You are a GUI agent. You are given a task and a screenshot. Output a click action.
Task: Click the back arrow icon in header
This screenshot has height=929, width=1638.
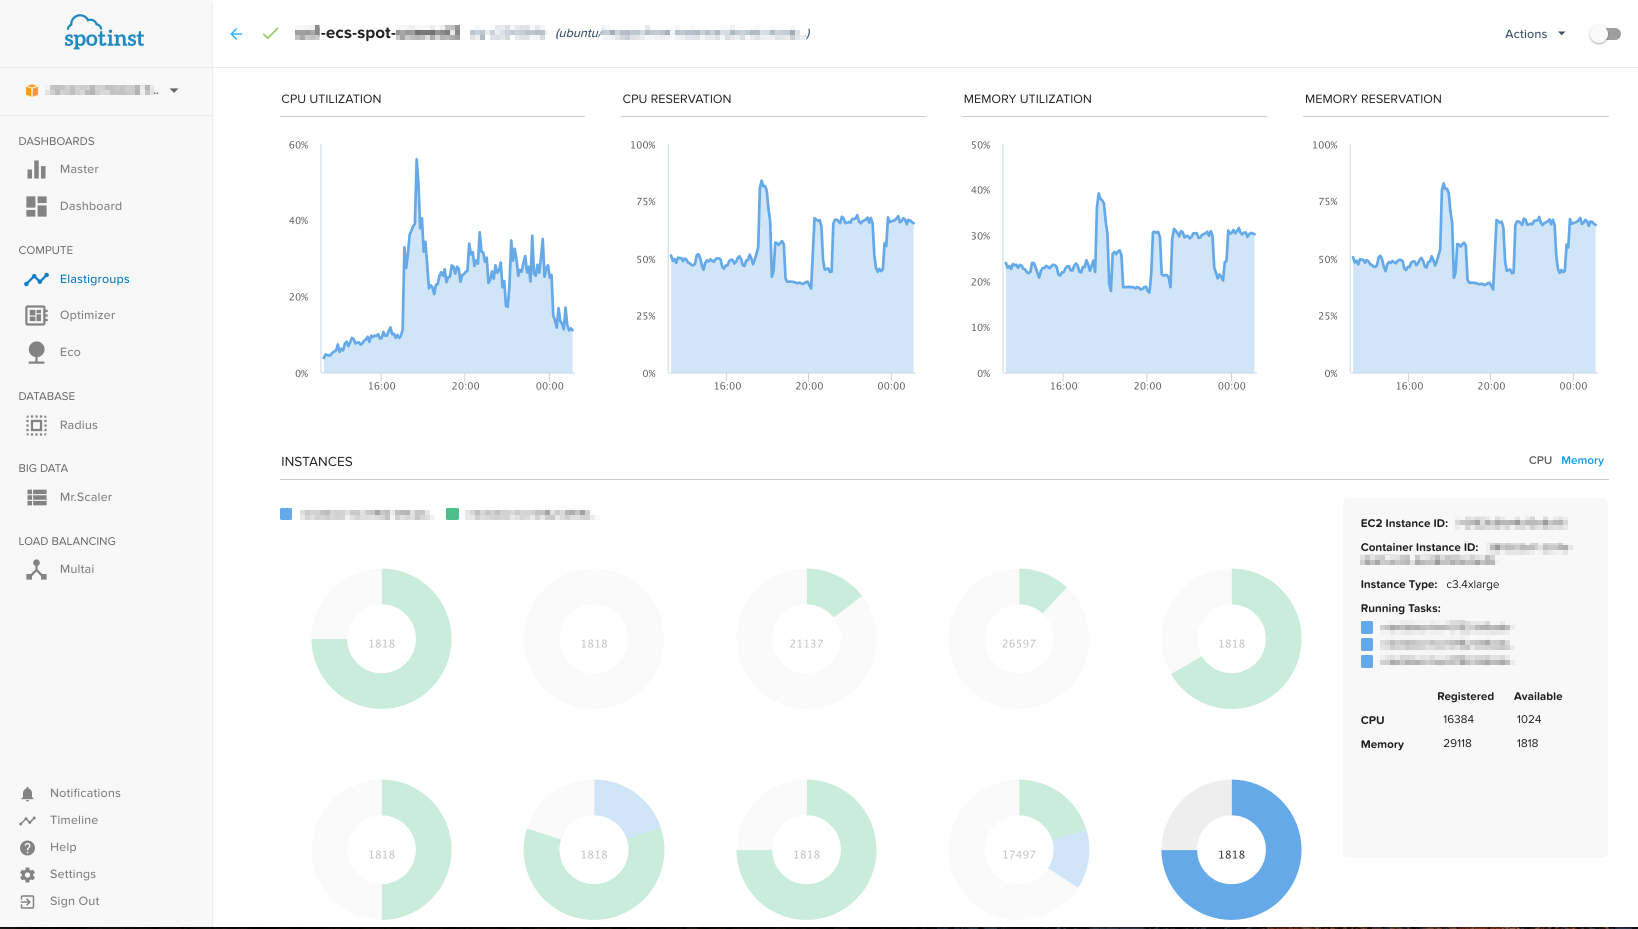tap(236, 34)
